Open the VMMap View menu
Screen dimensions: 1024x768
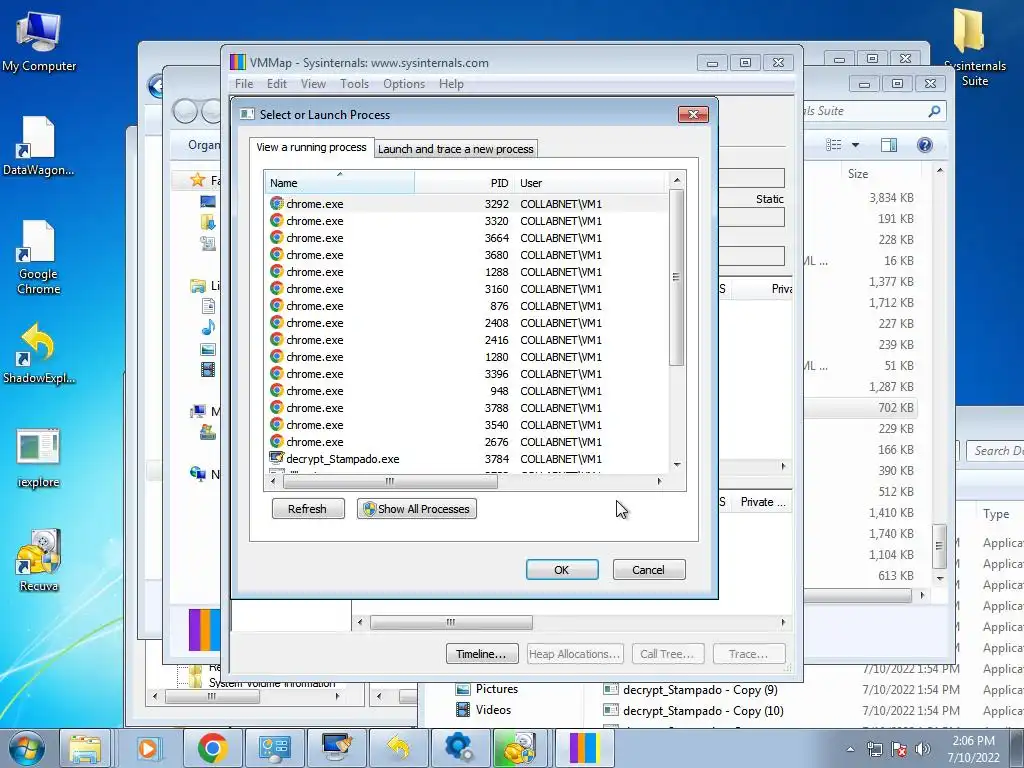[313, 84]
